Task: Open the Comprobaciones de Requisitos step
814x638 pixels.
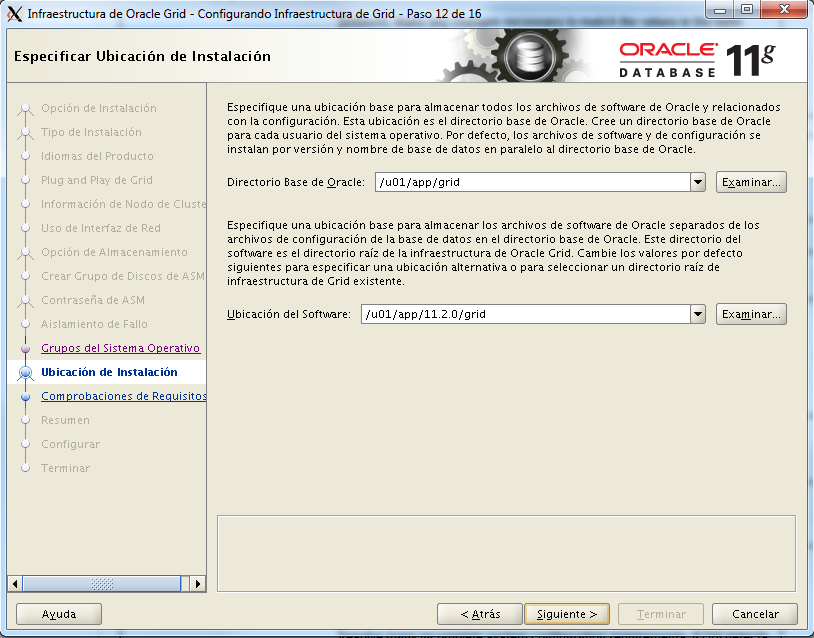Action: [x=124, y=396]
